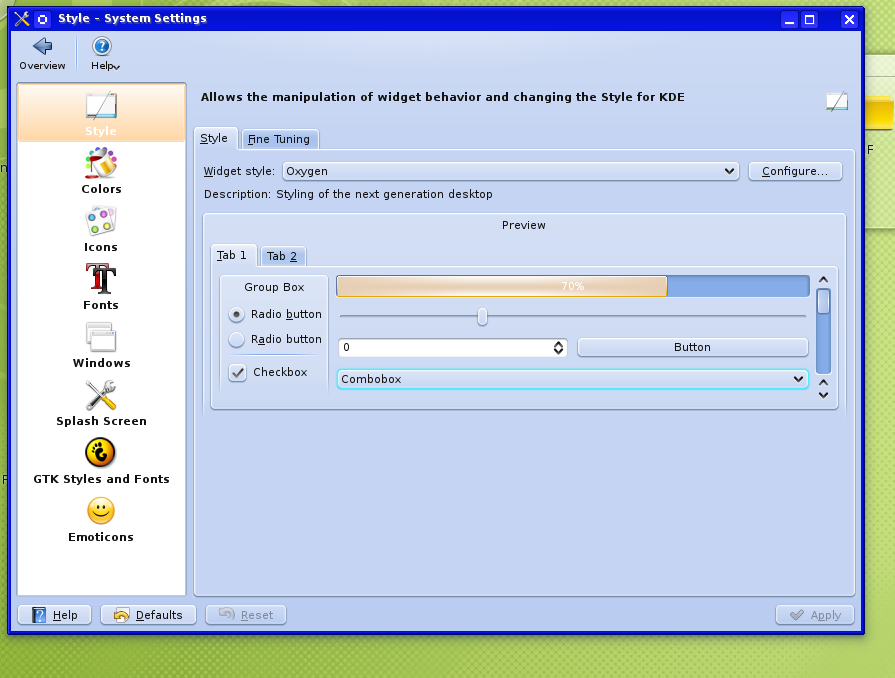The width and height of the screenshot is (895, 678).
Task: Open the Emoticons settings module
Action: click(101, 520)
